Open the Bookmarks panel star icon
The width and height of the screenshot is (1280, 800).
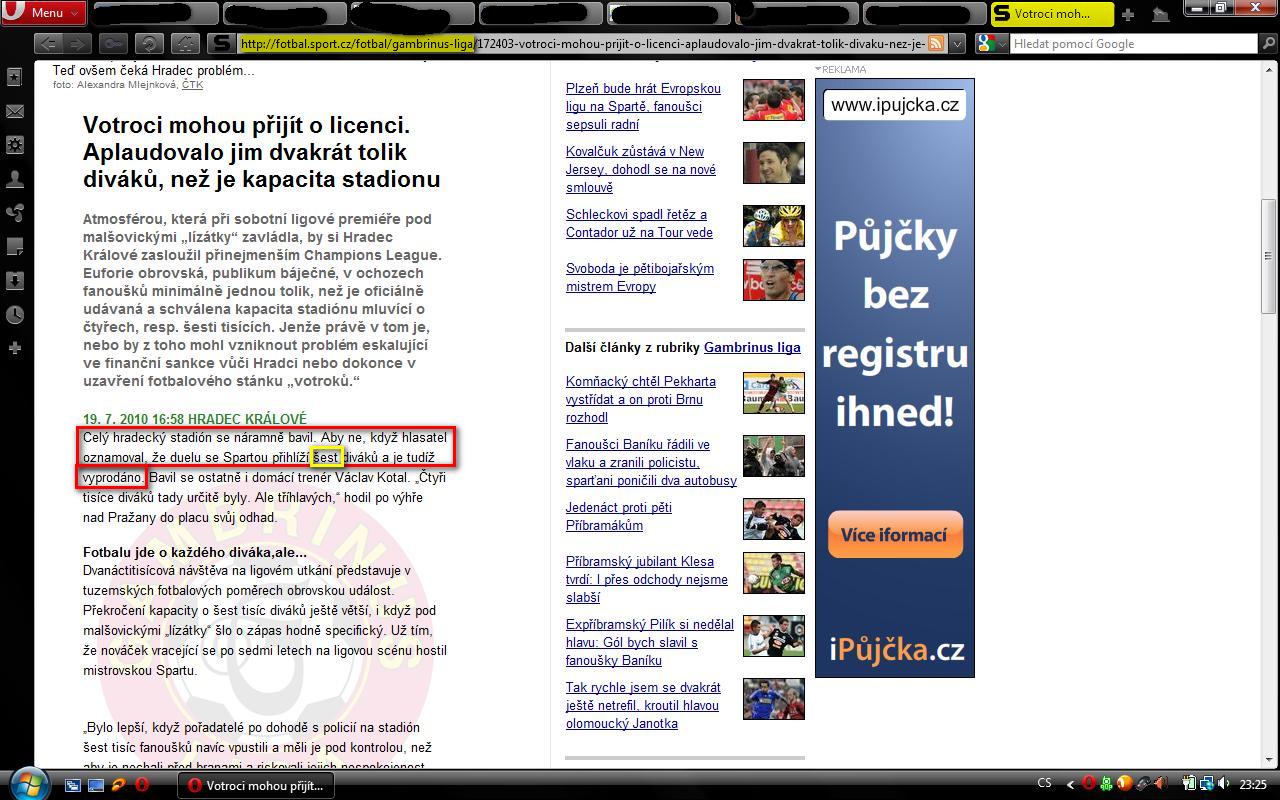(15, 77)
